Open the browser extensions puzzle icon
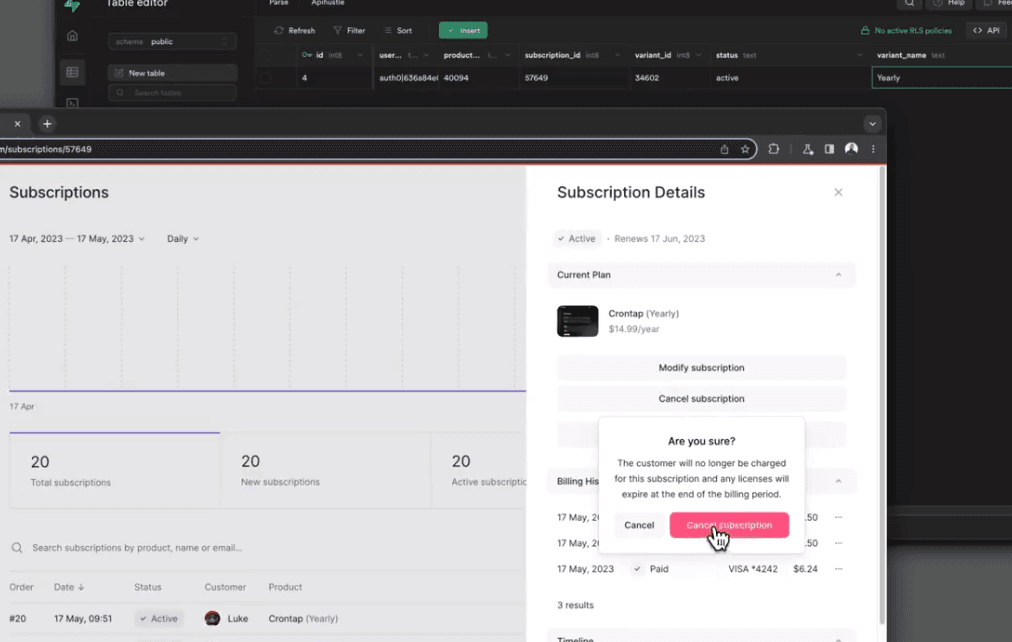This screenshot has height=642, width=1012. pyautogui.click(x=774, y=148)
